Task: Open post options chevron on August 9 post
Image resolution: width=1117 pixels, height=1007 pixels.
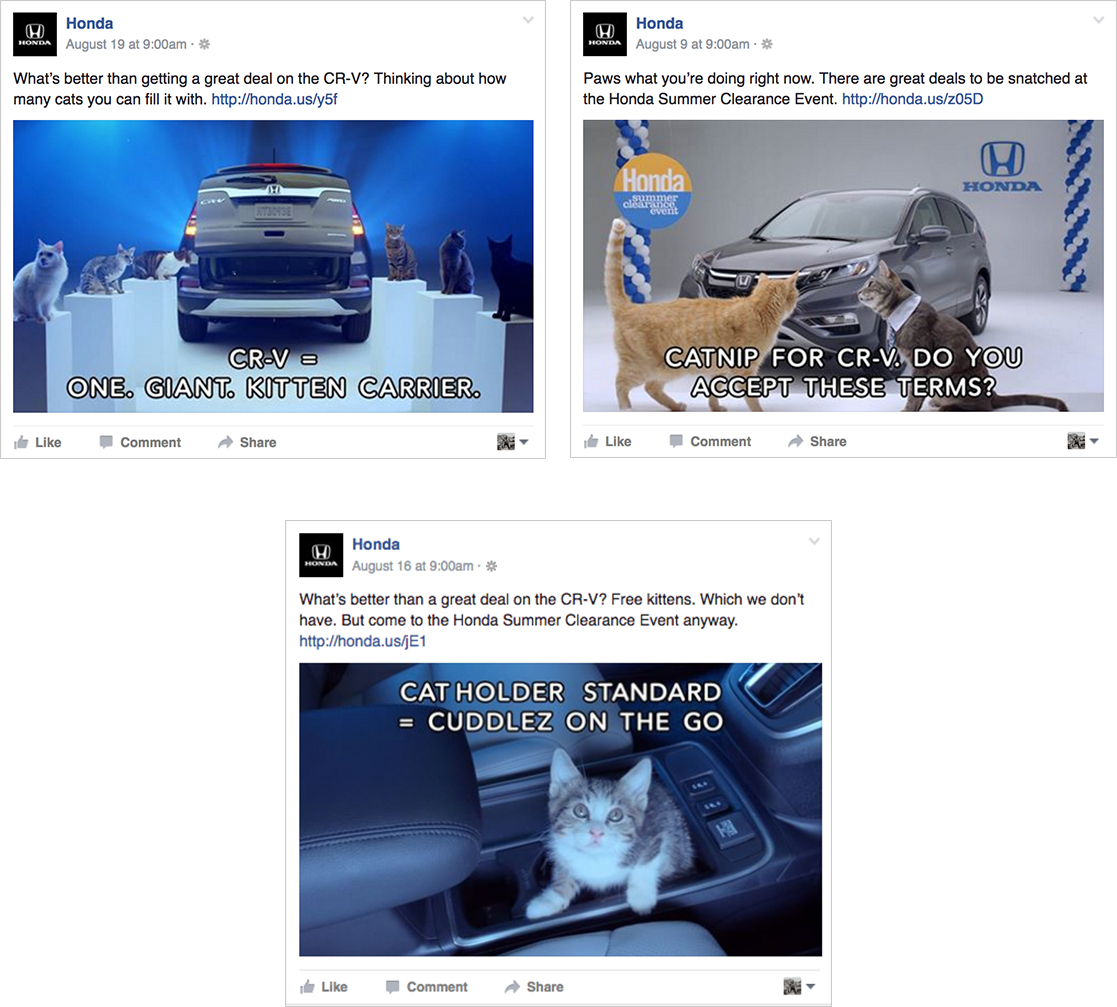Action: tap(1098, 20)
